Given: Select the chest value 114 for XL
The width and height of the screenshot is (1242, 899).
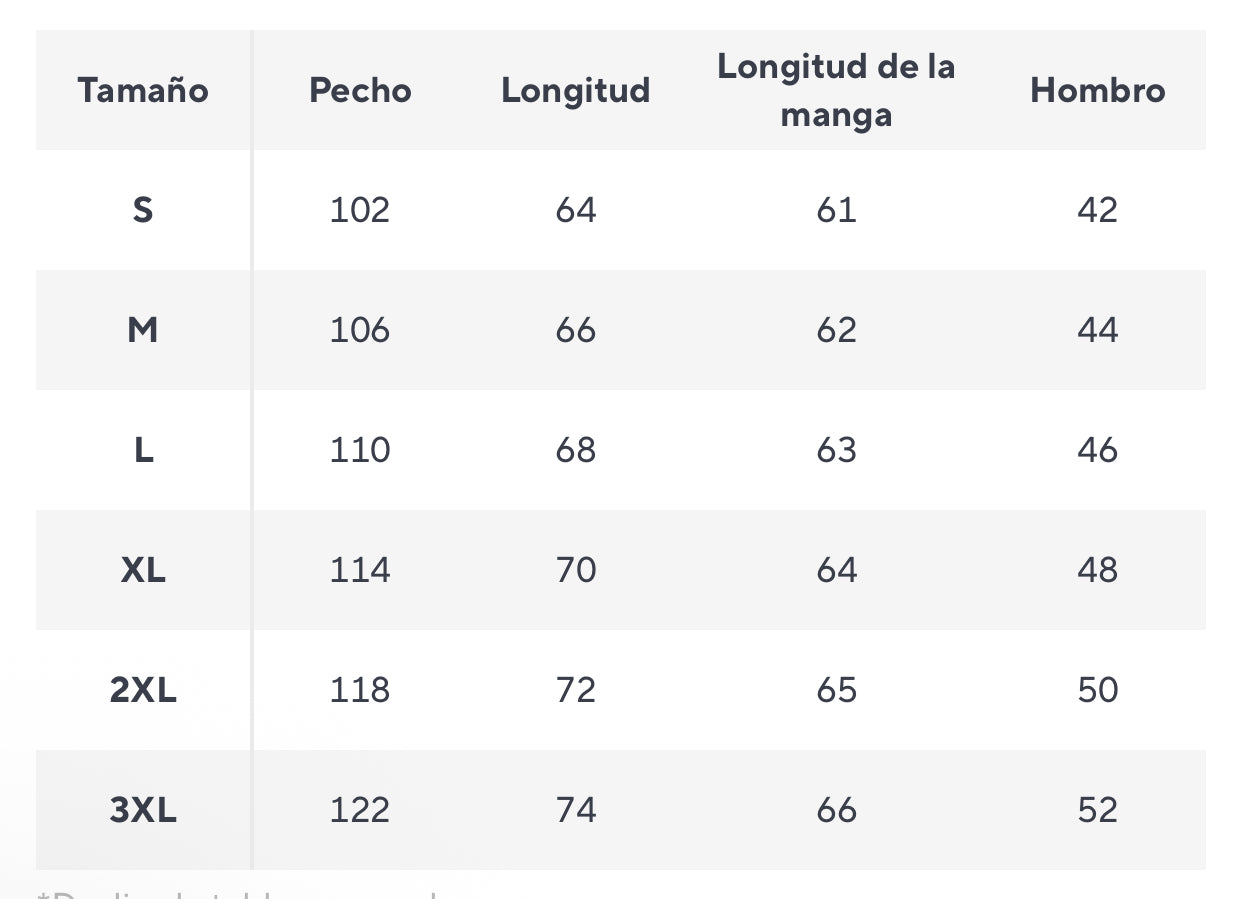Looking at the screenshot, I should (360, 570).
